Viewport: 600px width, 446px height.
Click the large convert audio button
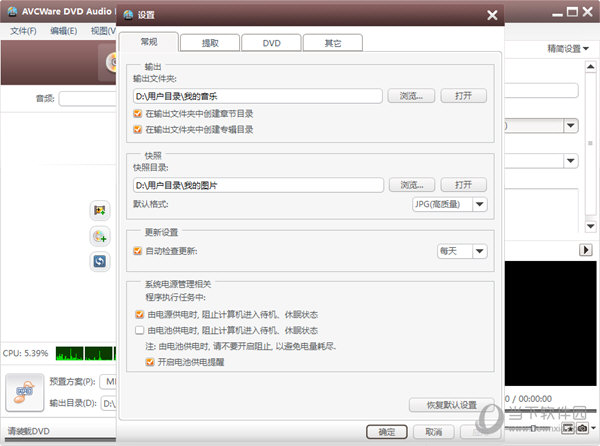[24, 391]
